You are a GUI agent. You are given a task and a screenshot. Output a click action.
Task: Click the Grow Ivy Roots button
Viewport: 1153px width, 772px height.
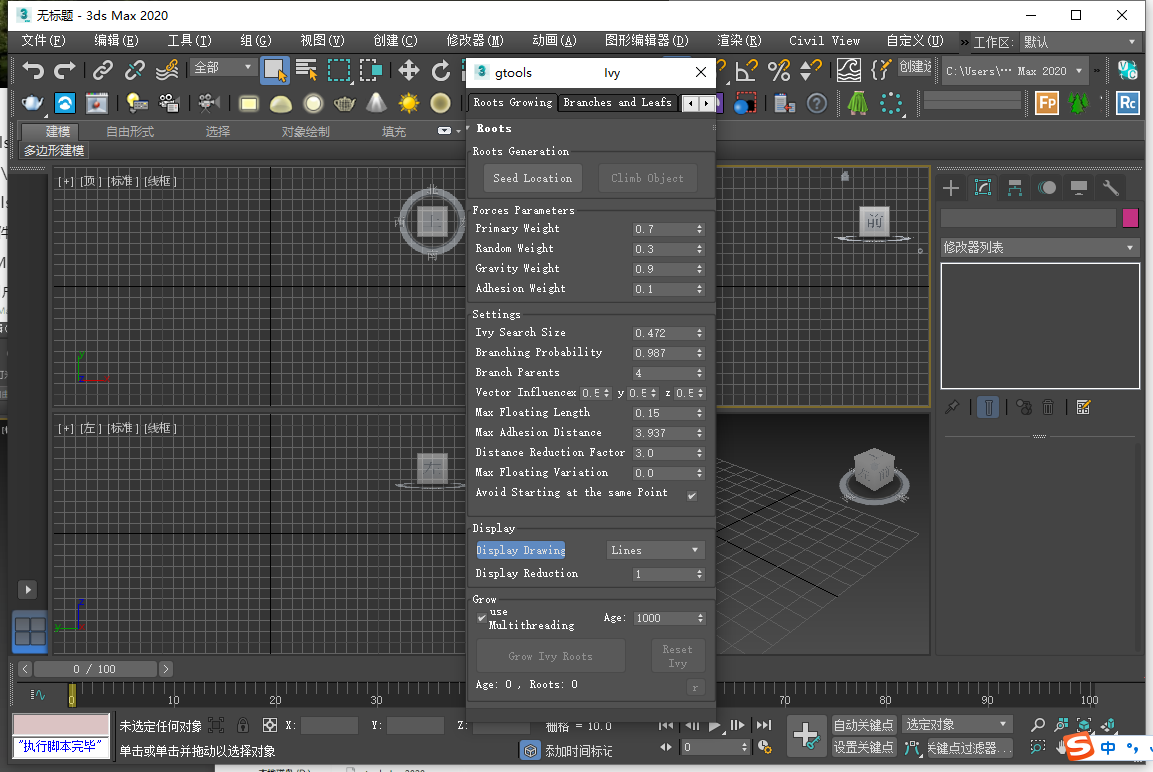[551, 656]
